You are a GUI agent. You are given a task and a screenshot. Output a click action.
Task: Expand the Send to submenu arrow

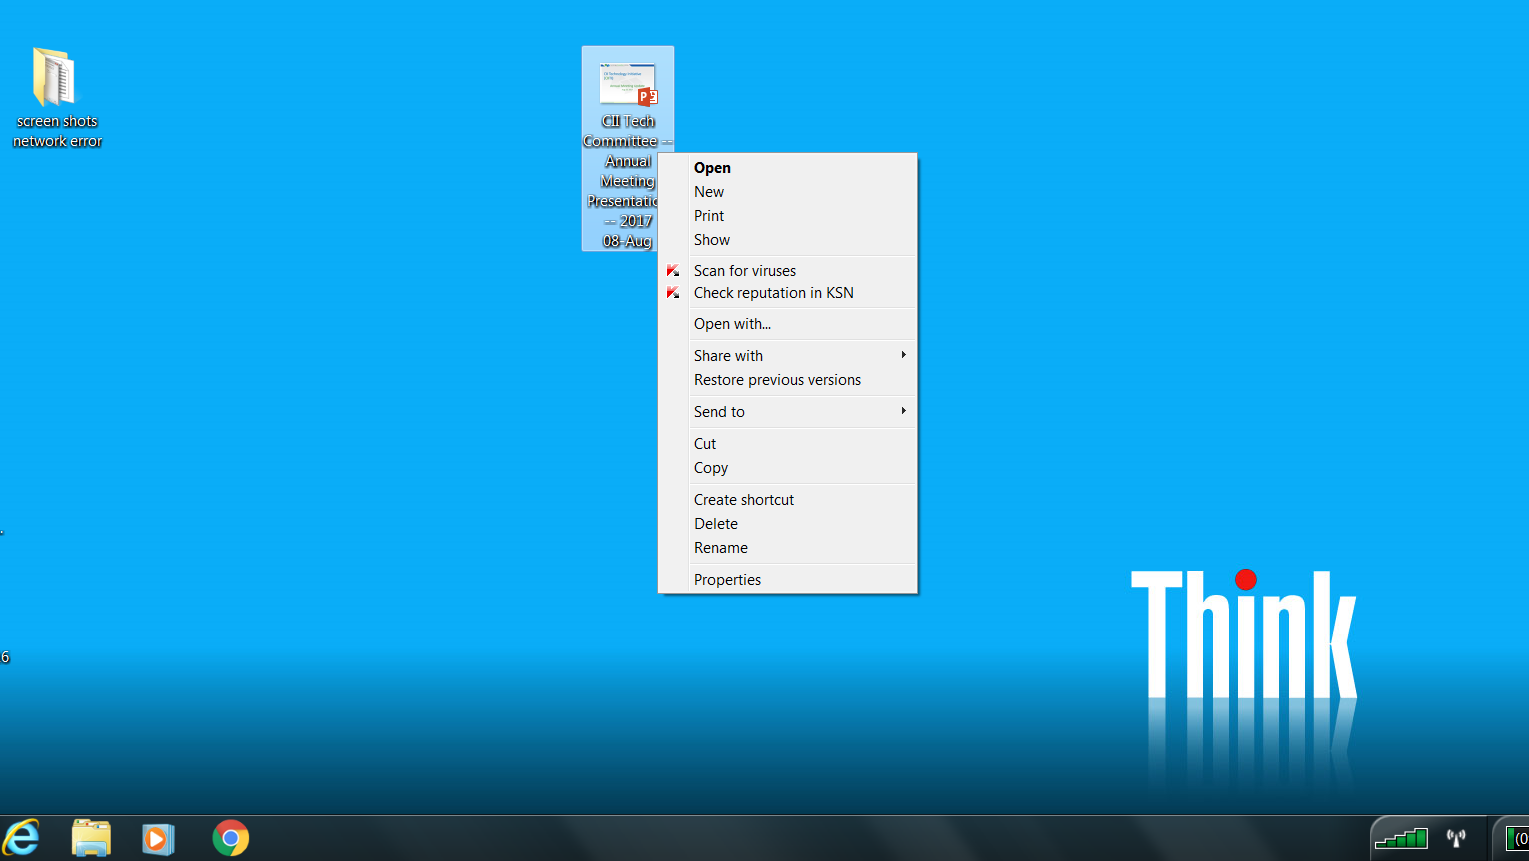tap(903, 411)
